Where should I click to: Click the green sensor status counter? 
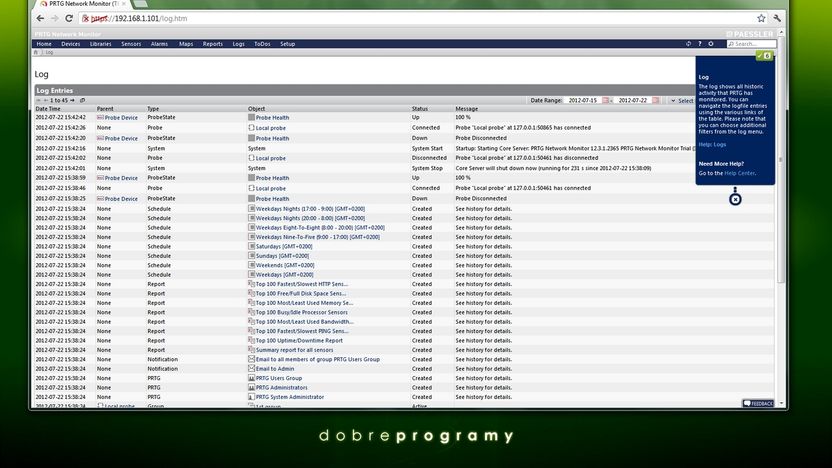point(765,56)
